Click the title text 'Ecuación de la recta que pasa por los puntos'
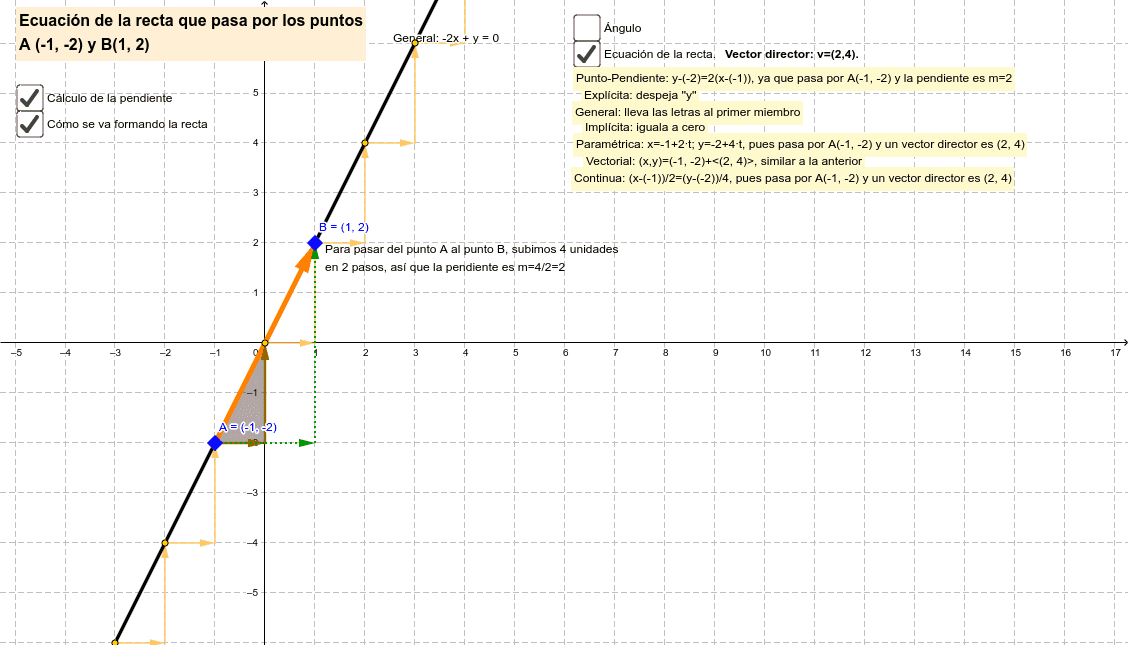This screenshot has height=647, width=1130. tap(191, 21)
